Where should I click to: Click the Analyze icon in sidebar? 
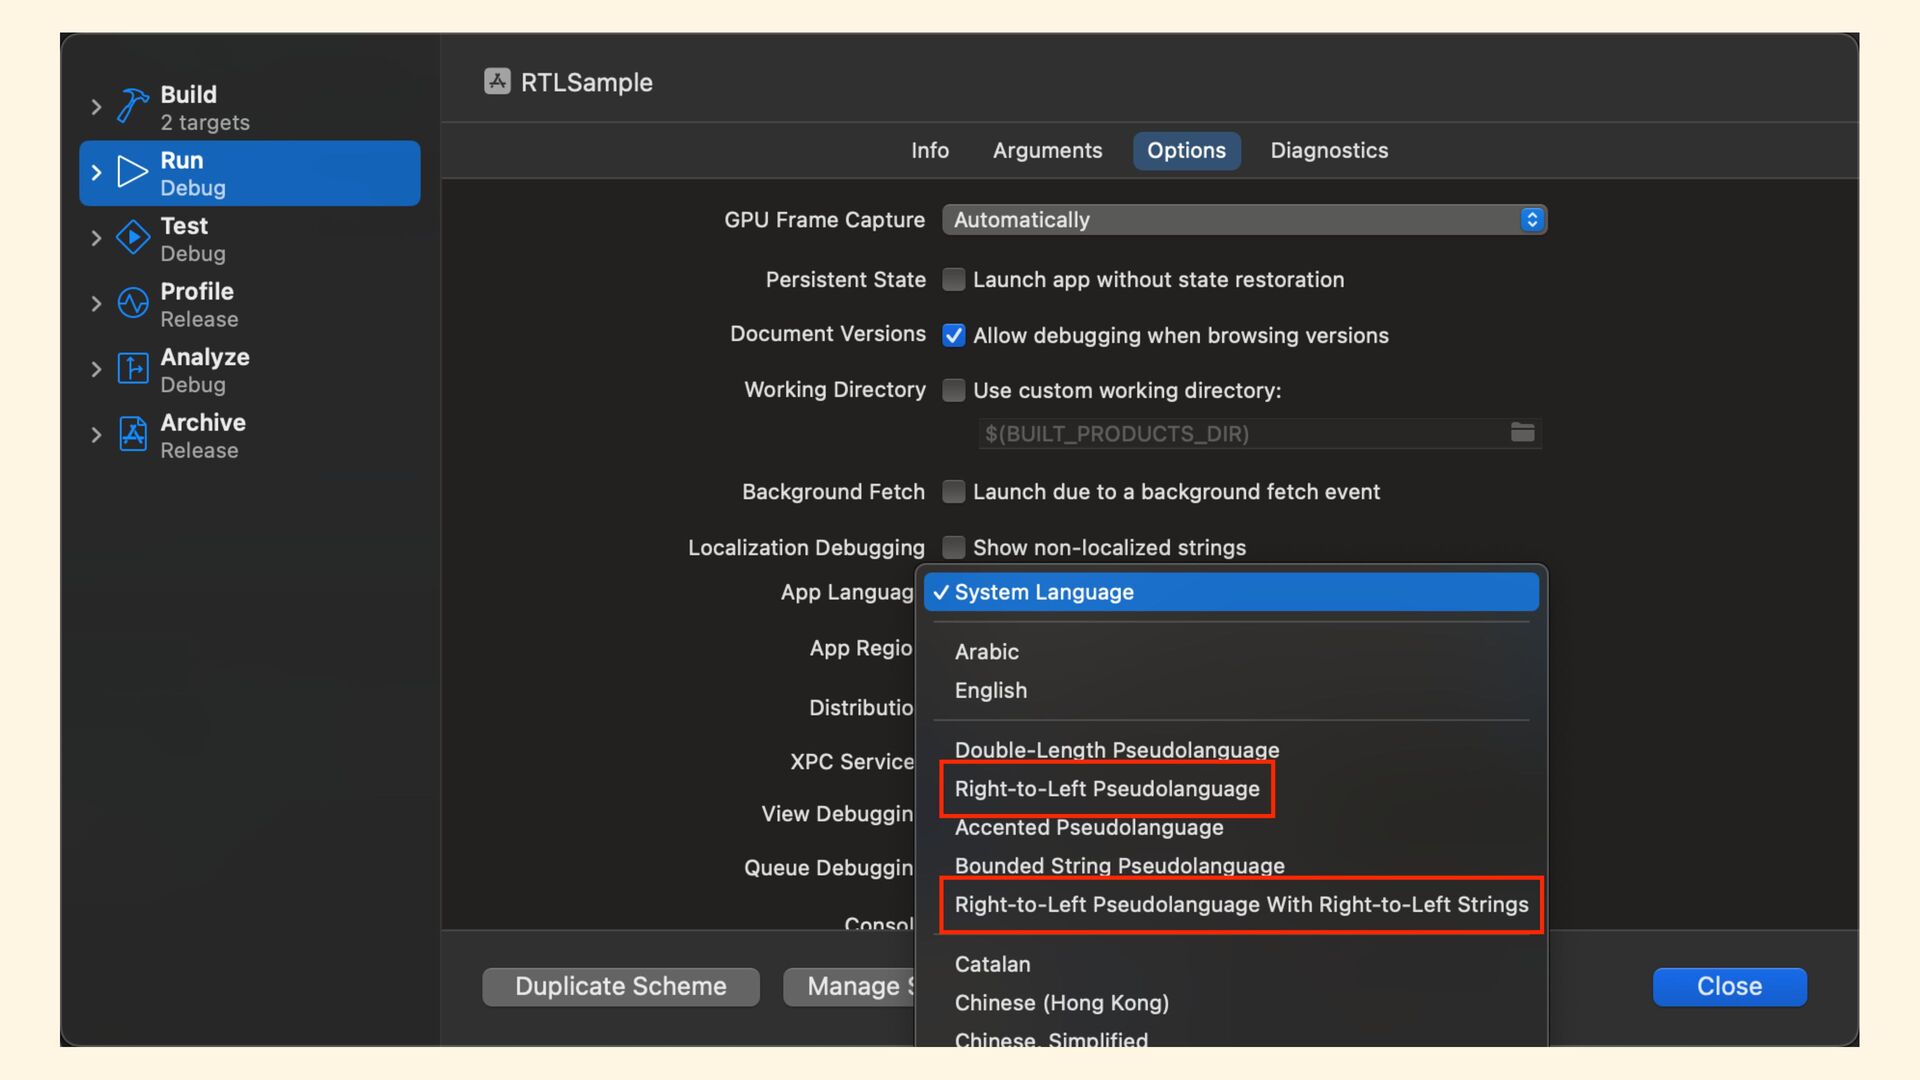point(132,369)
